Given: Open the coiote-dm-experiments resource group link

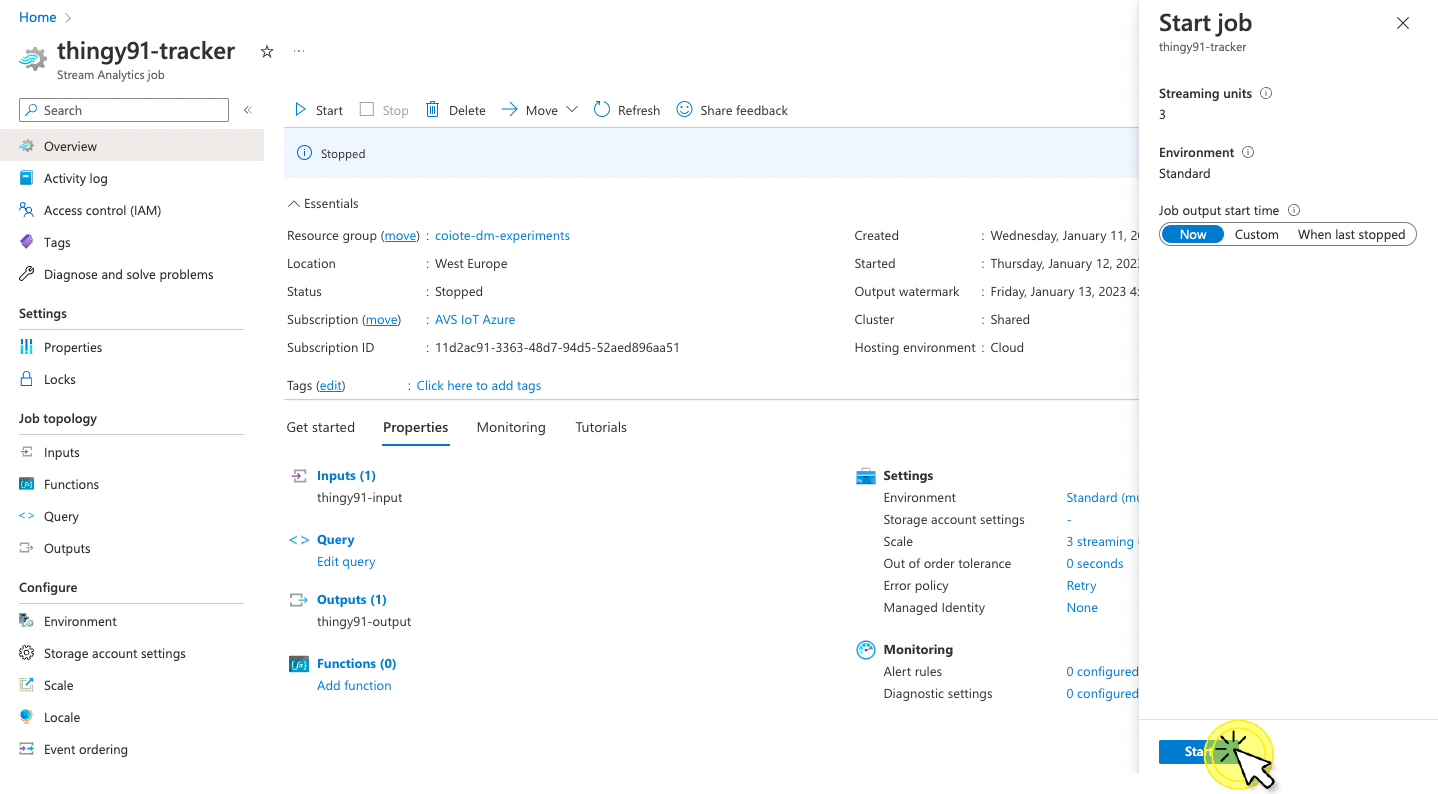Looking at the screenshot, I should [x=502, y=236].
